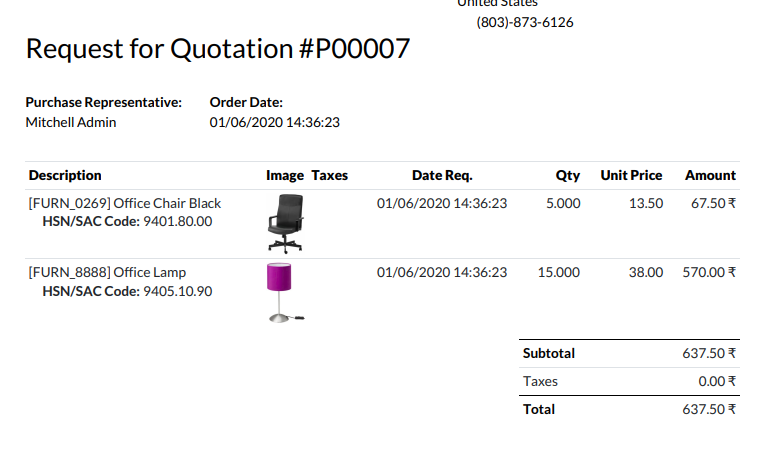Click the Mitchell Admin representative name
Image resolution: width=770 pixels, height=471 pixels.
pos(71,122)
